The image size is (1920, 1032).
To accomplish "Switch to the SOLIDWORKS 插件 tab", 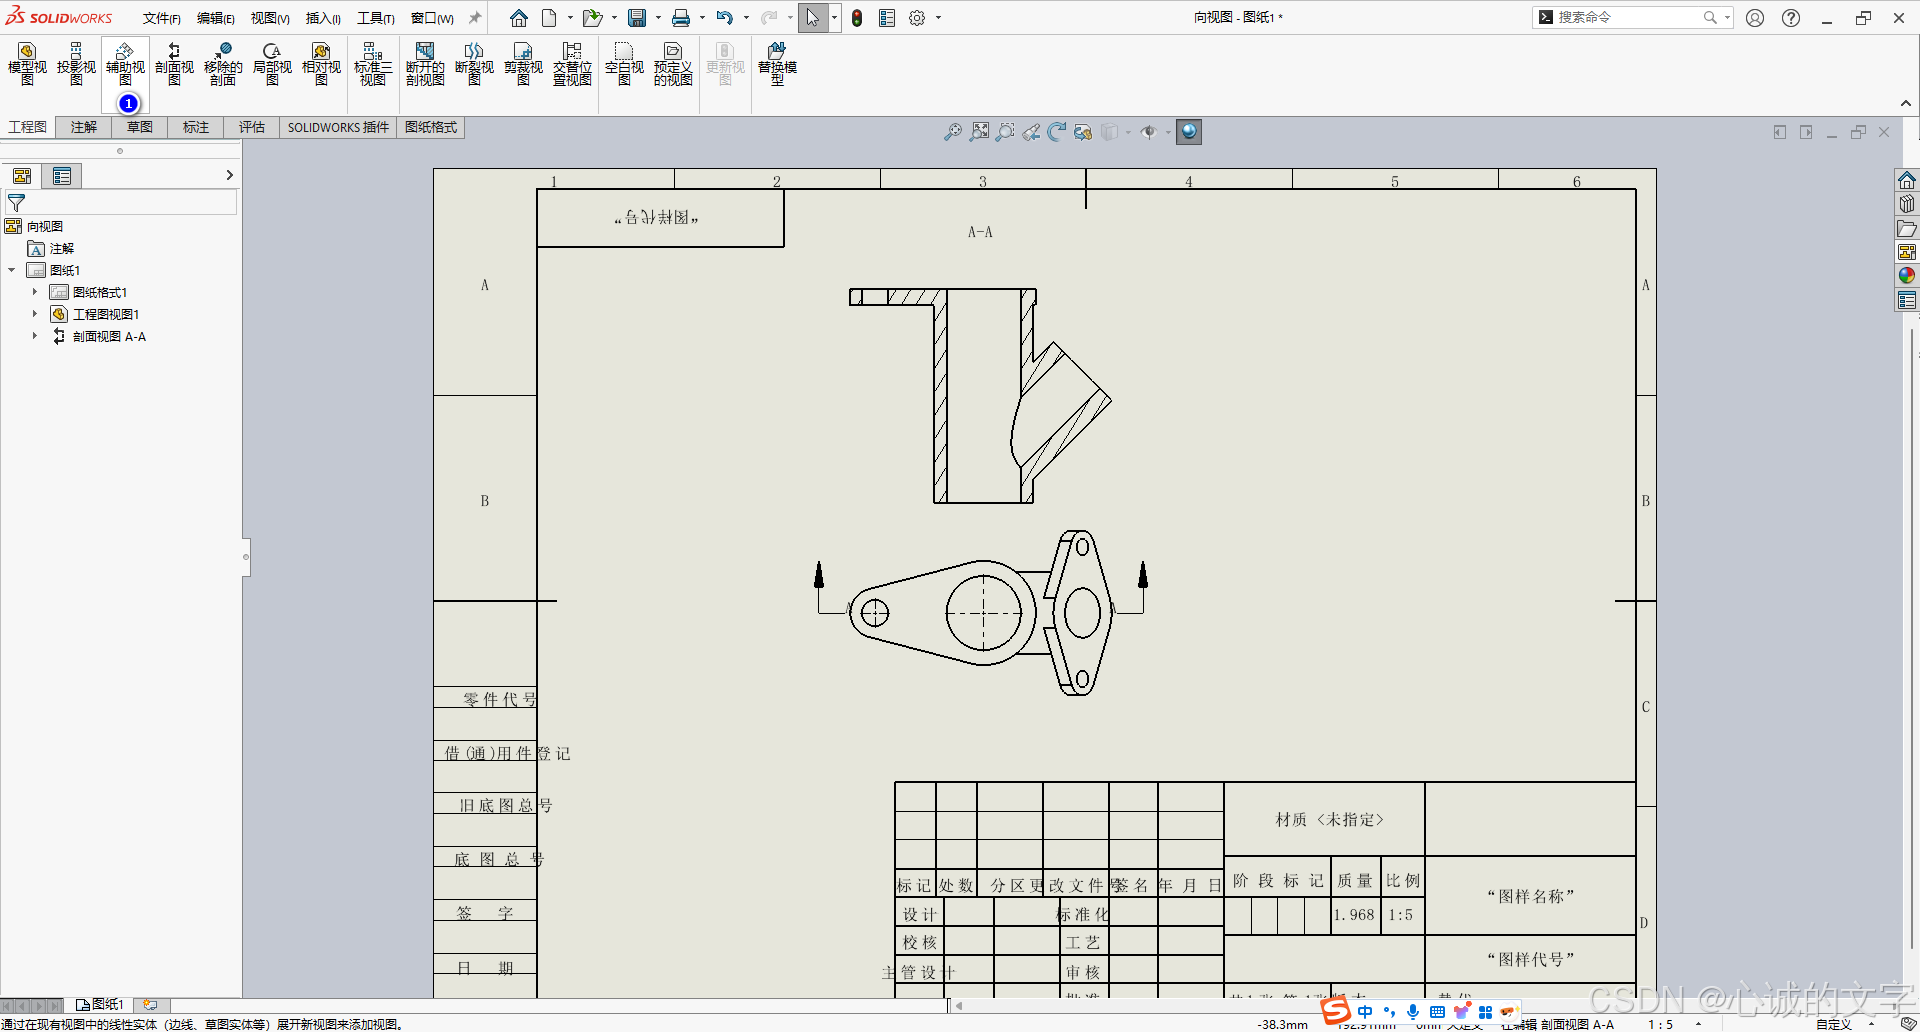I will [338, 127].
